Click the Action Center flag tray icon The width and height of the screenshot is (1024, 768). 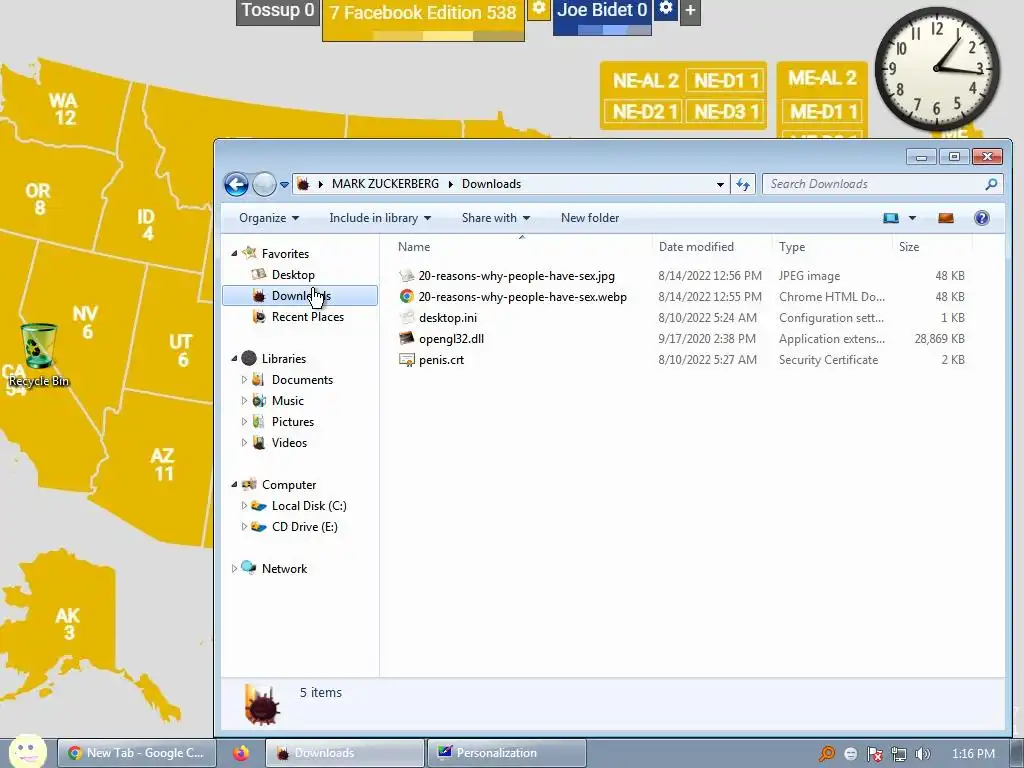point(874,754)
